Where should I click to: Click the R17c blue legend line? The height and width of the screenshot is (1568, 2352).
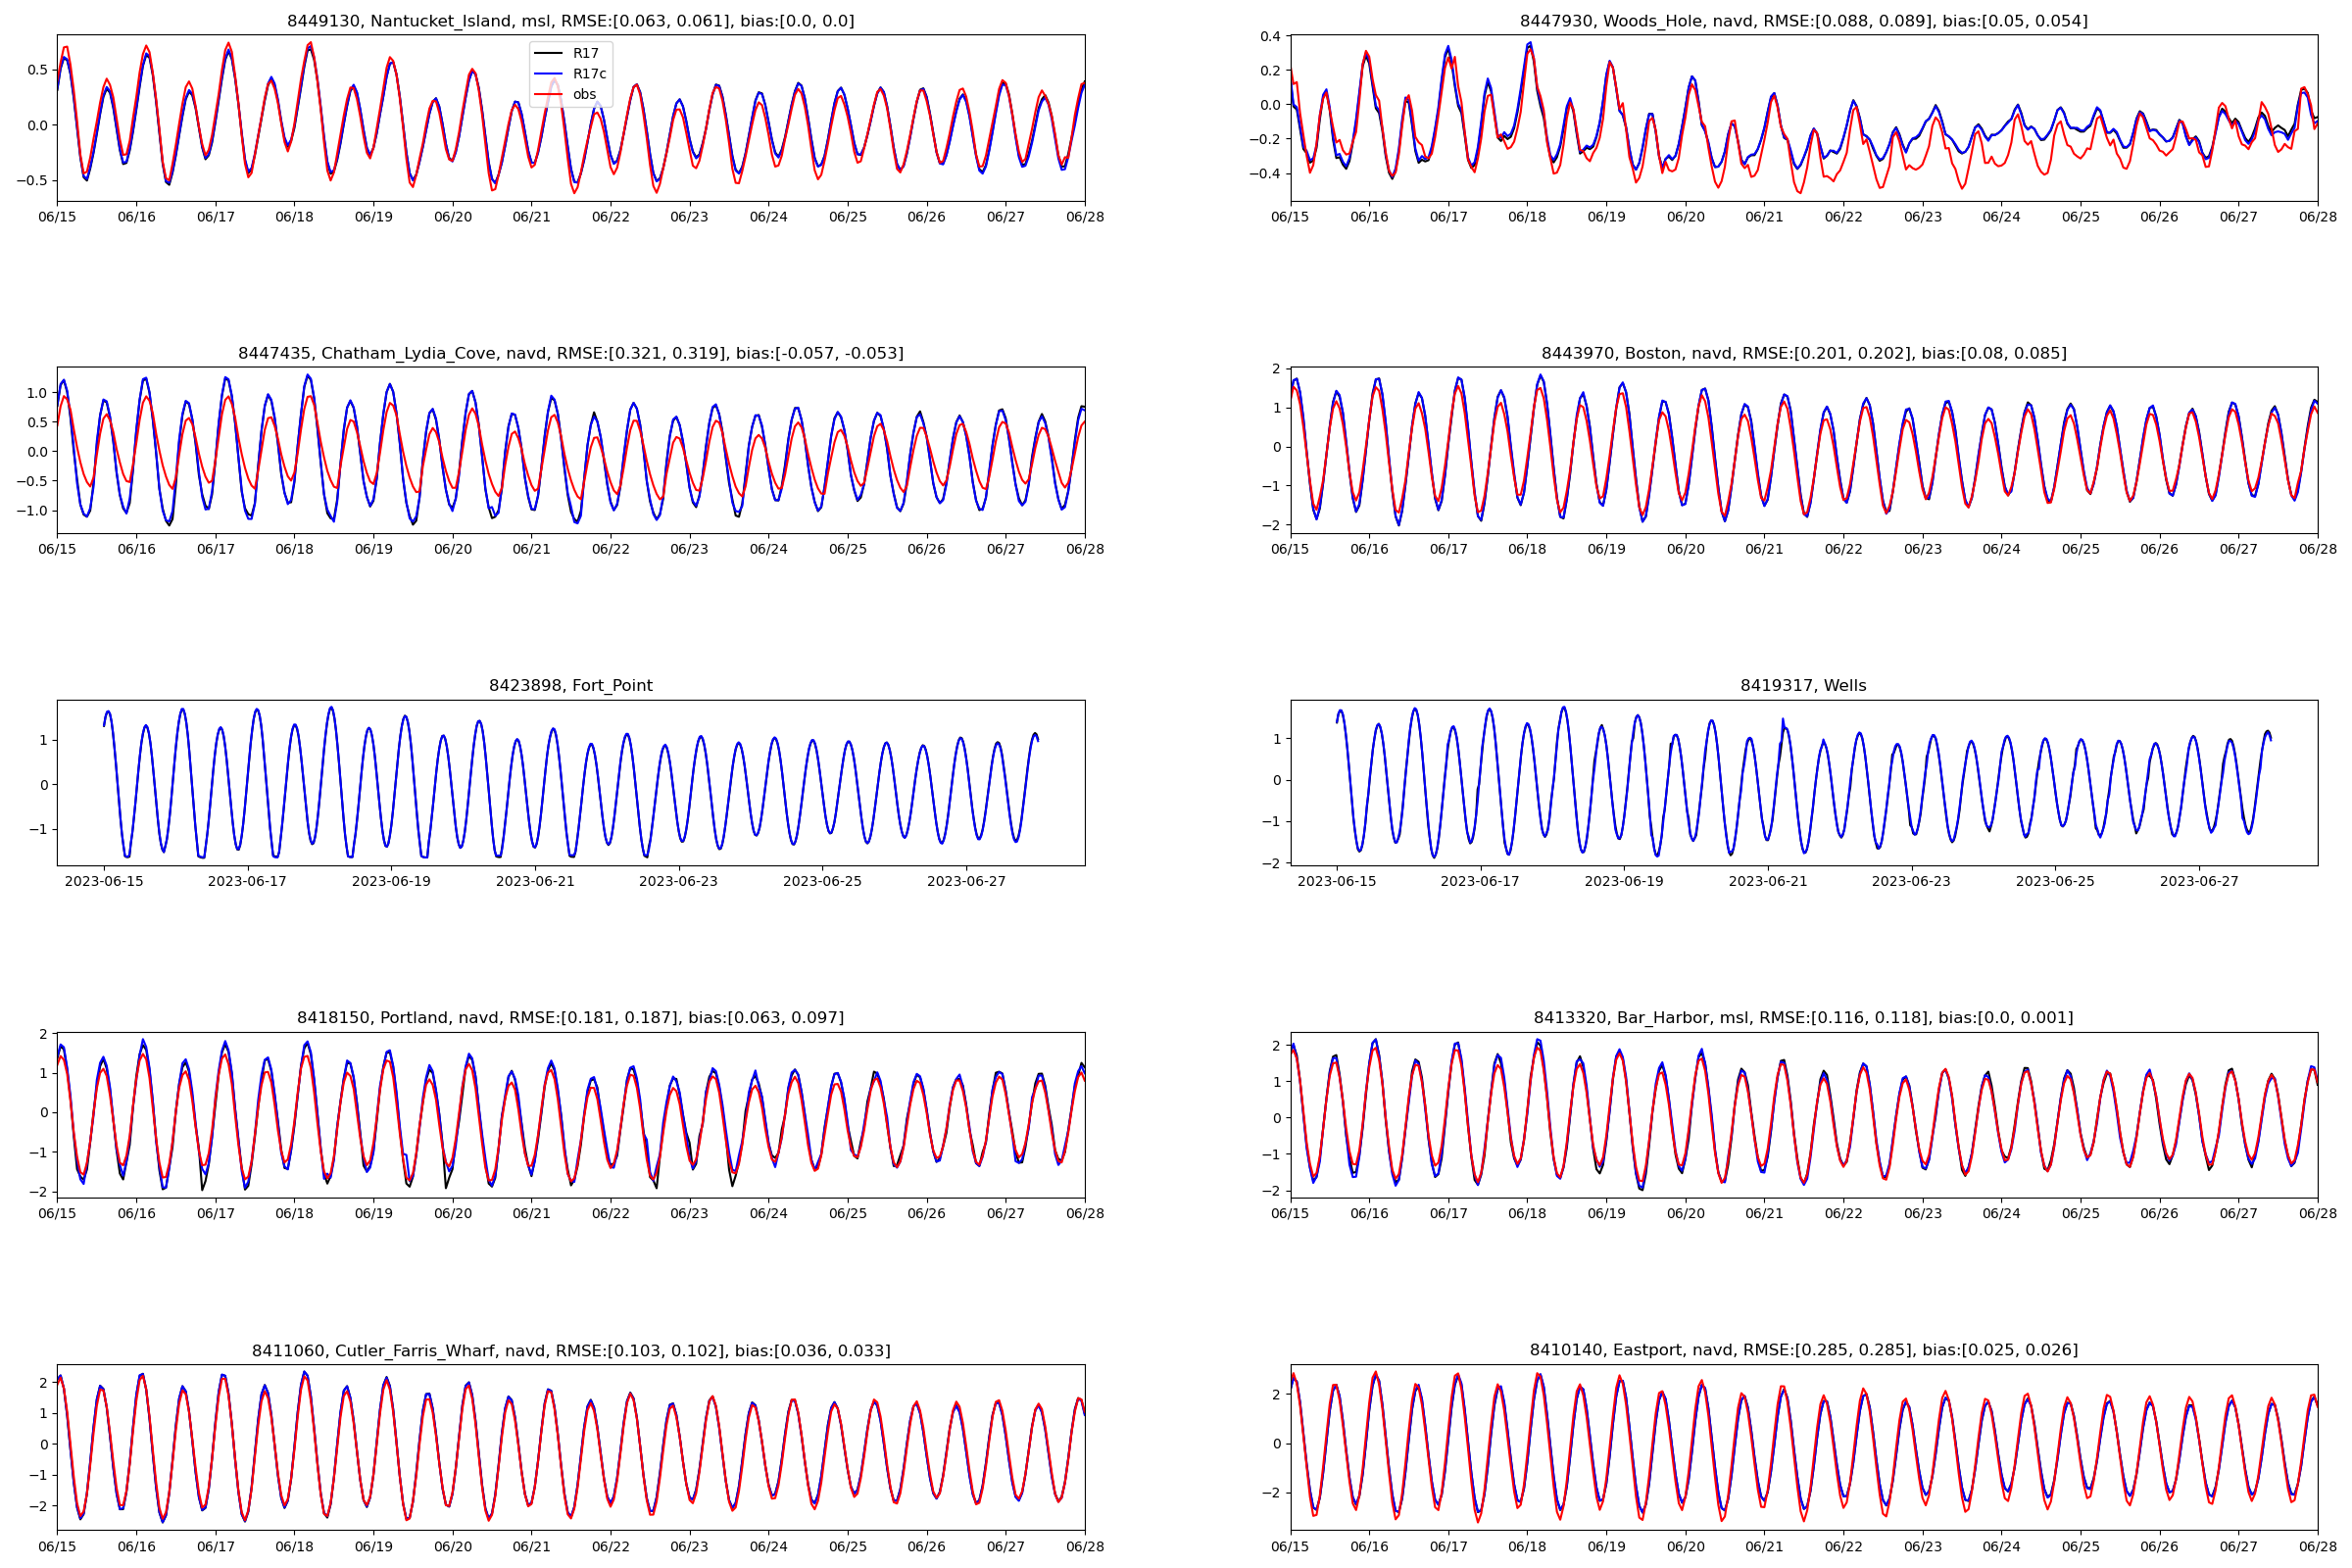pyautogui.click(x=548, y=74)
